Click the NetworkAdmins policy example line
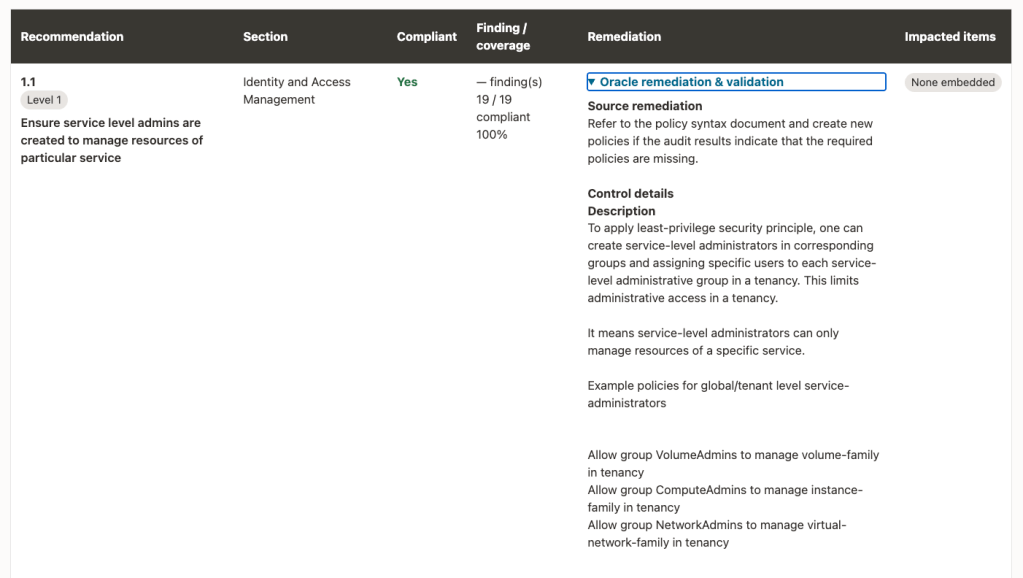Image resolution: width=1023 pixels, height=578 pixels. pos(716,534)
